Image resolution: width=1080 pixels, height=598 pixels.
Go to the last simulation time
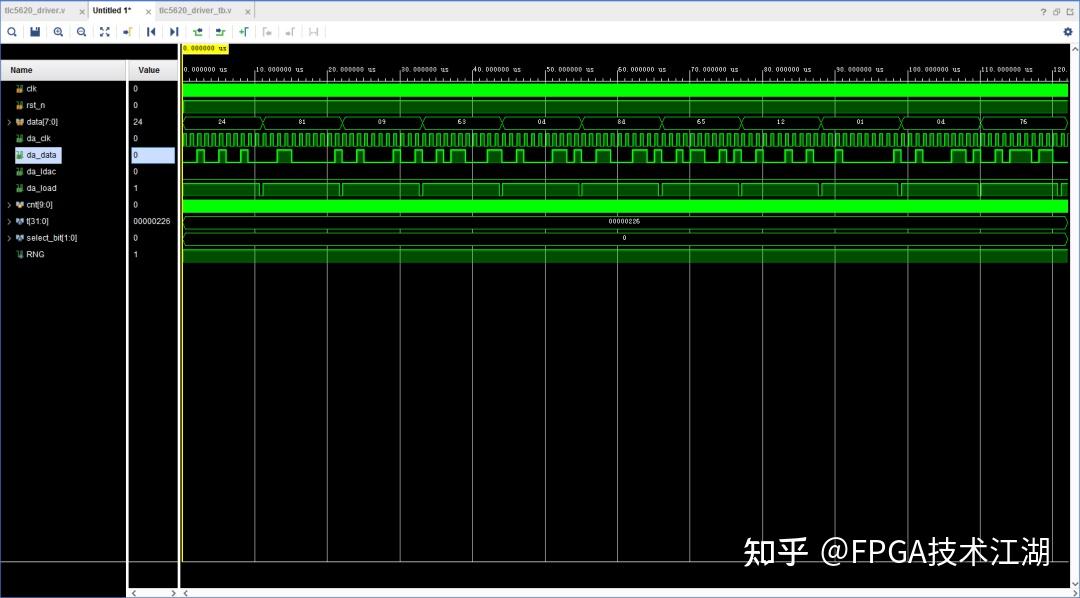174,32
